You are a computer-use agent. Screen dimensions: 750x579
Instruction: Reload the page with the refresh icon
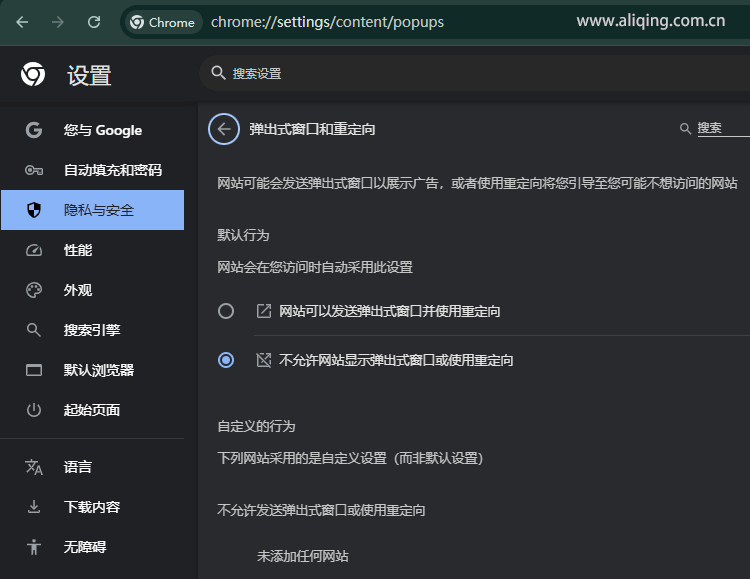(94, 22)
